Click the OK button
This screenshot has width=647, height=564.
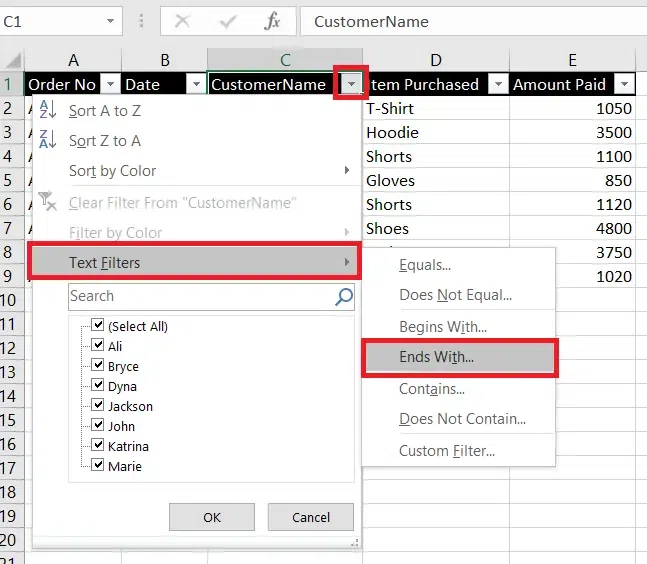pos(211,517)
